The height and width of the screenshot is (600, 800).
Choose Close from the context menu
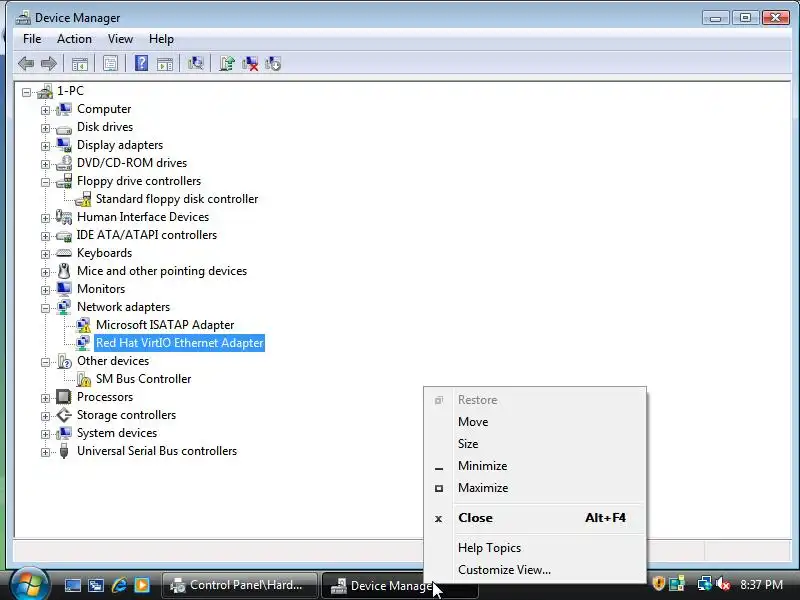(535, 518)
